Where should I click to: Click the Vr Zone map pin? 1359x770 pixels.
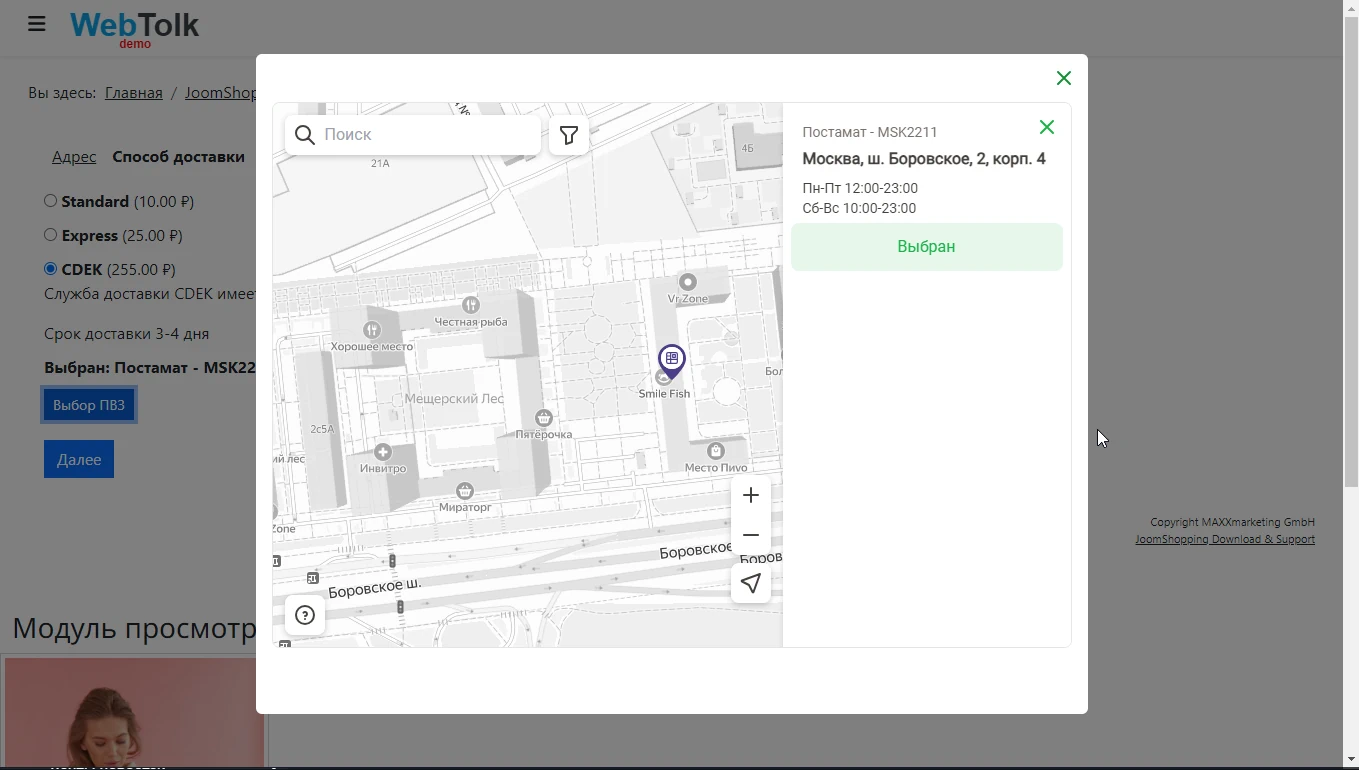688,282
